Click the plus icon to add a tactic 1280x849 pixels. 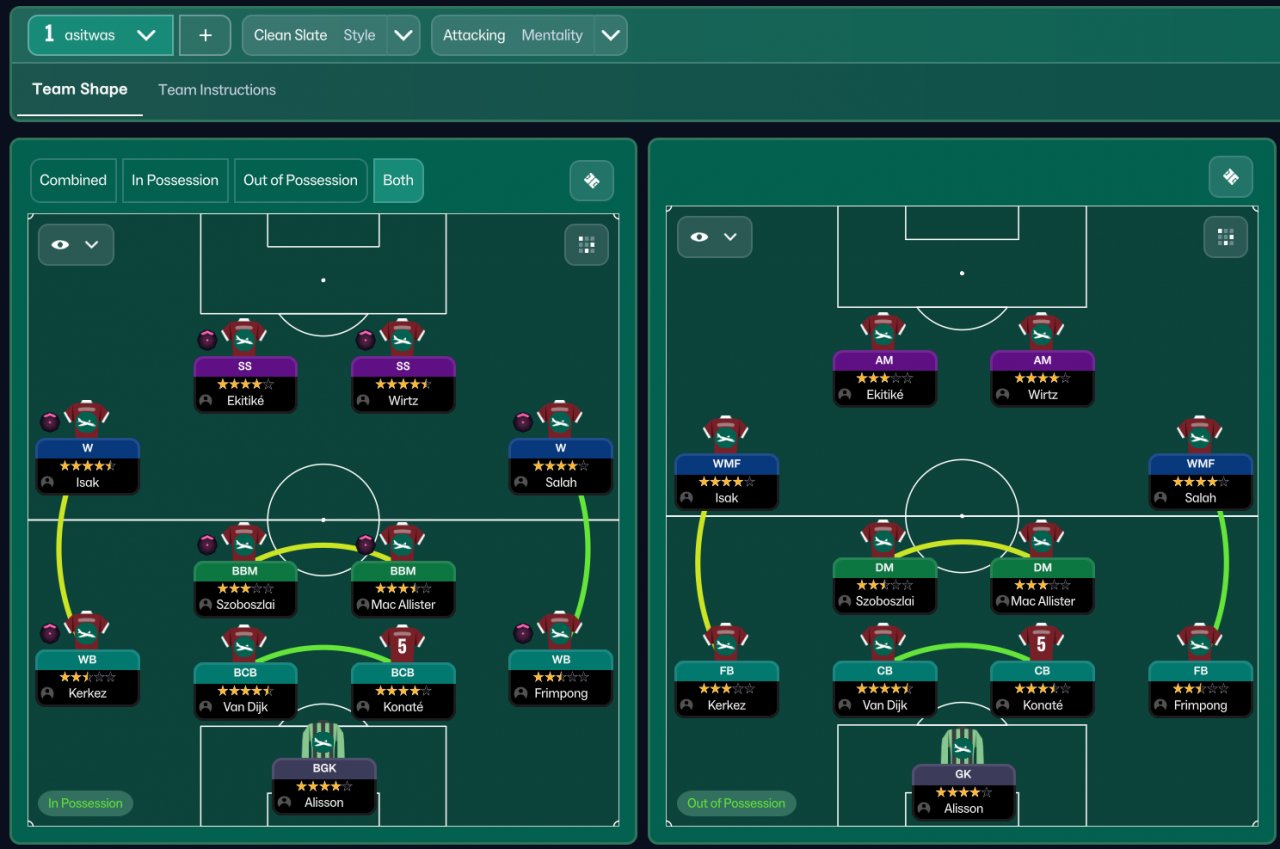point(205,35)
